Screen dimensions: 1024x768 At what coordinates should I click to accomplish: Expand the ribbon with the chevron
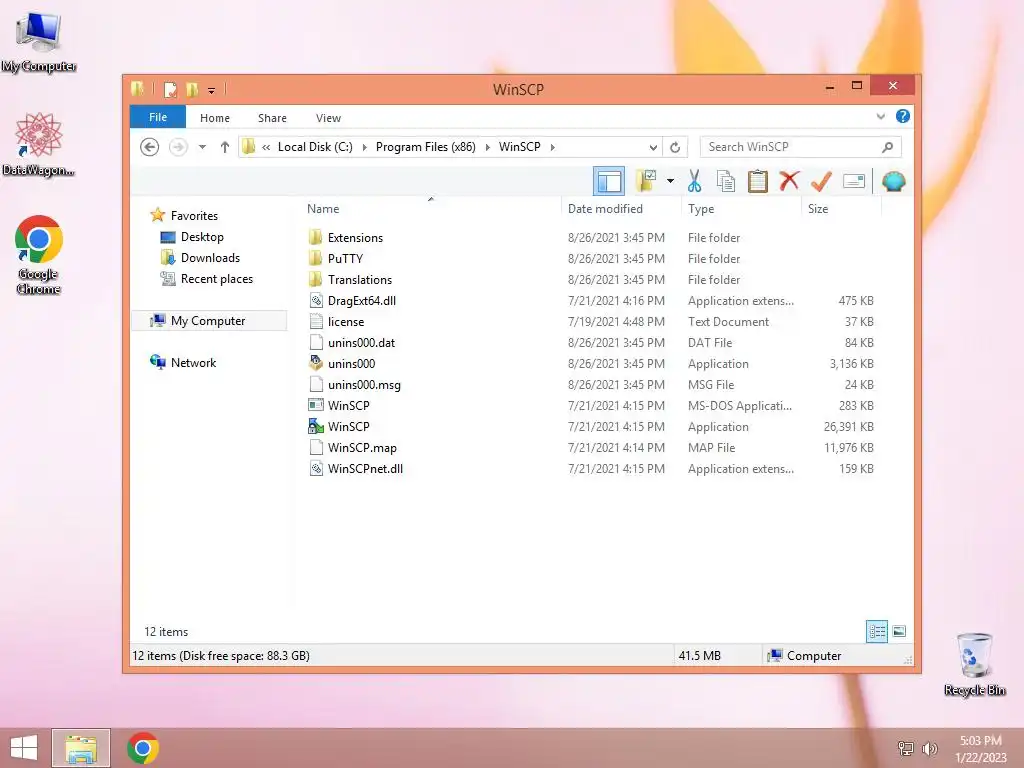click(x=880, y=117)
